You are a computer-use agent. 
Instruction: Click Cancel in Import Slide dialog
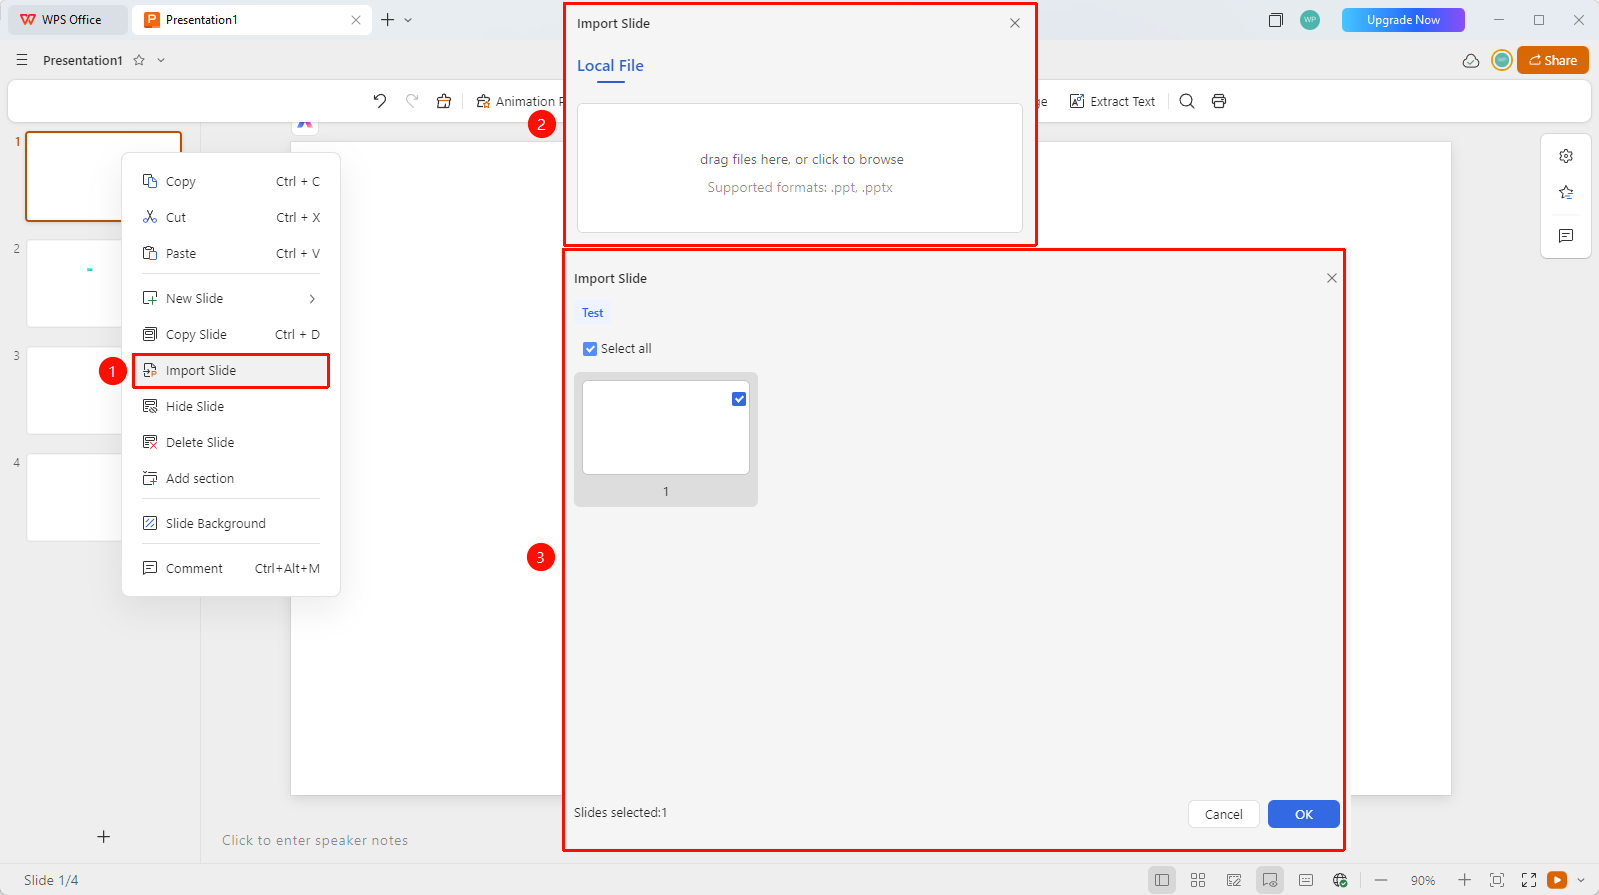(x=1224, y=814)
